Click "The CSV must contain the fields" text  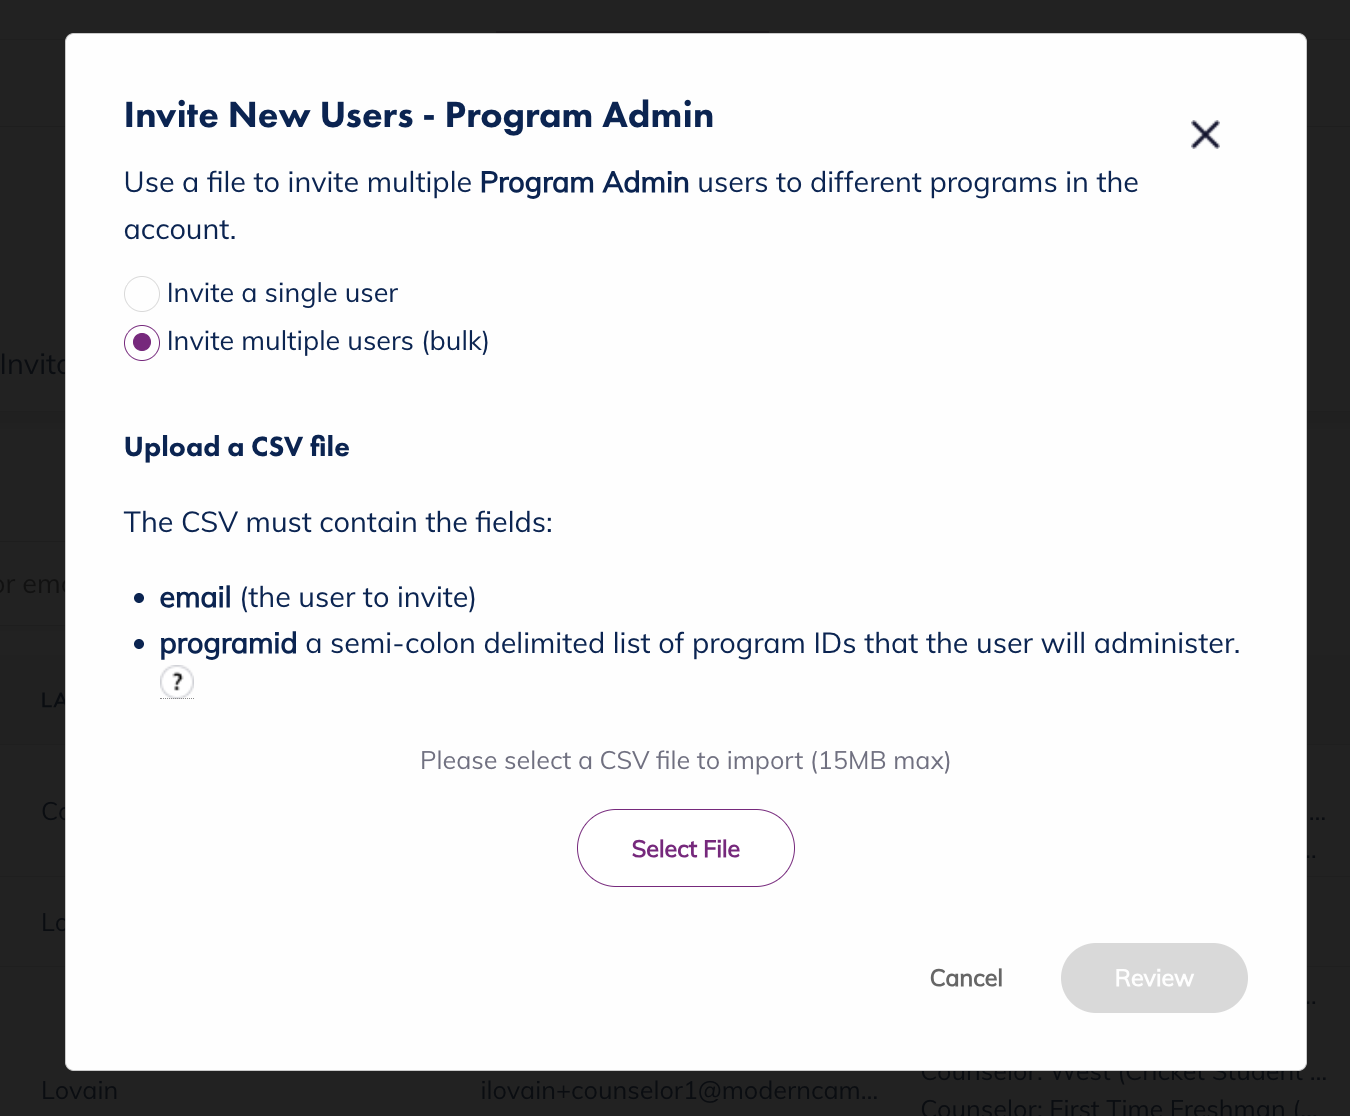click(338, 522)
